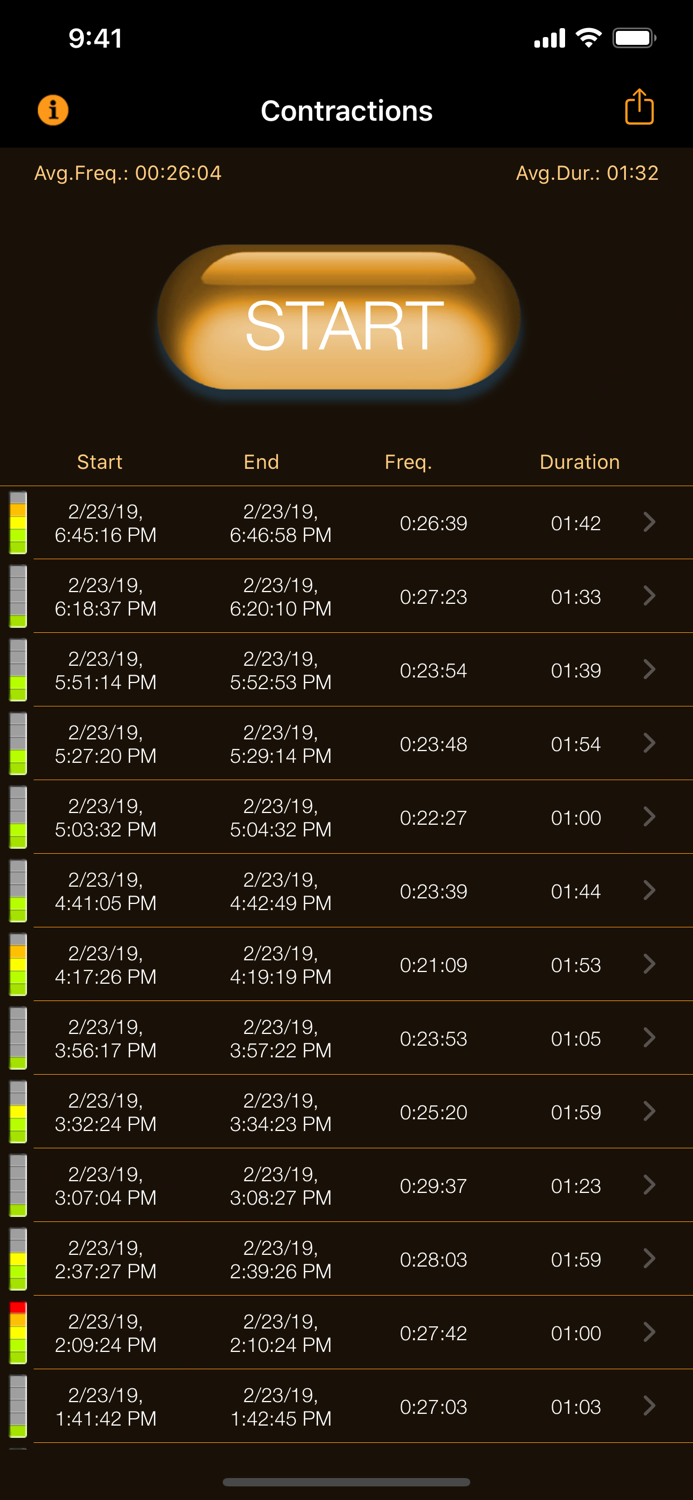Tap the Freq. column header
The width and height of the screenshot is (693, 1500).
coord(408,461)
